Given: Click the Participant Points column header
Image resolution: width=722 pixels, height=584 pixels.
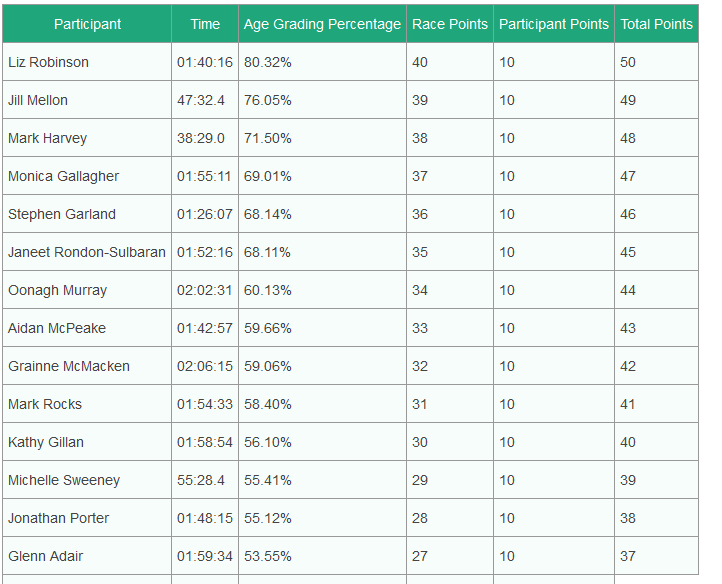Looking at the screenshot, I should tap(554, 24).
